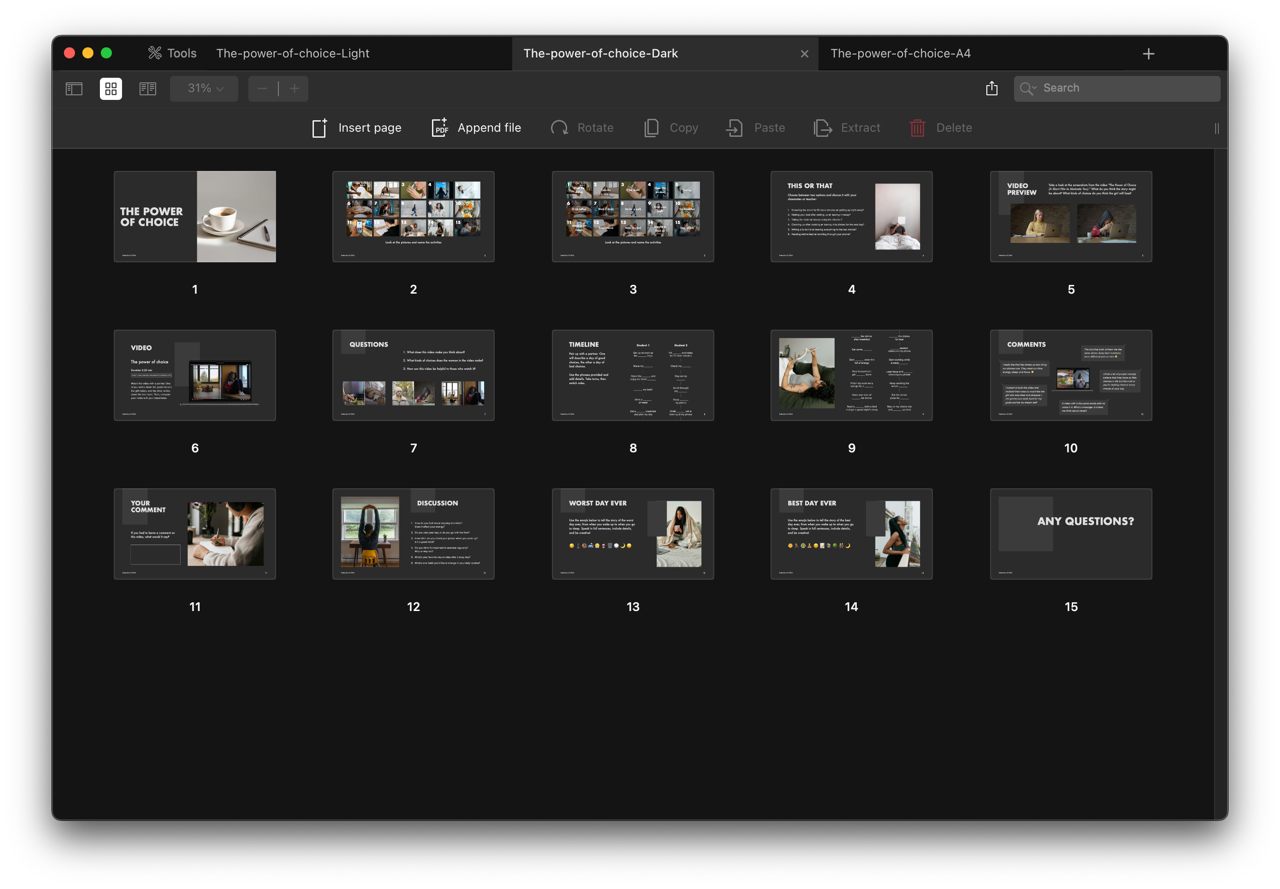Show the sidebar panel view icon
The height and width of the screenshot is (889, 1280).
74,88
